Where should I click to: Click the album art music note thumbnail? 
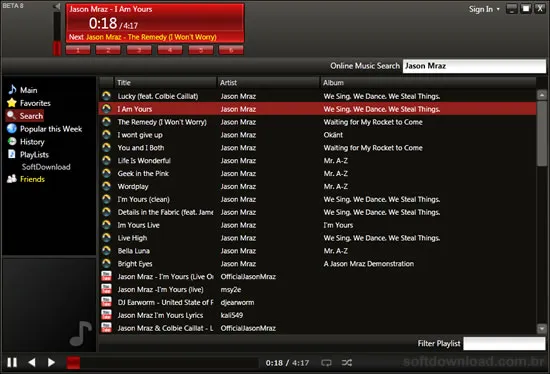click(x=81, y=333)
